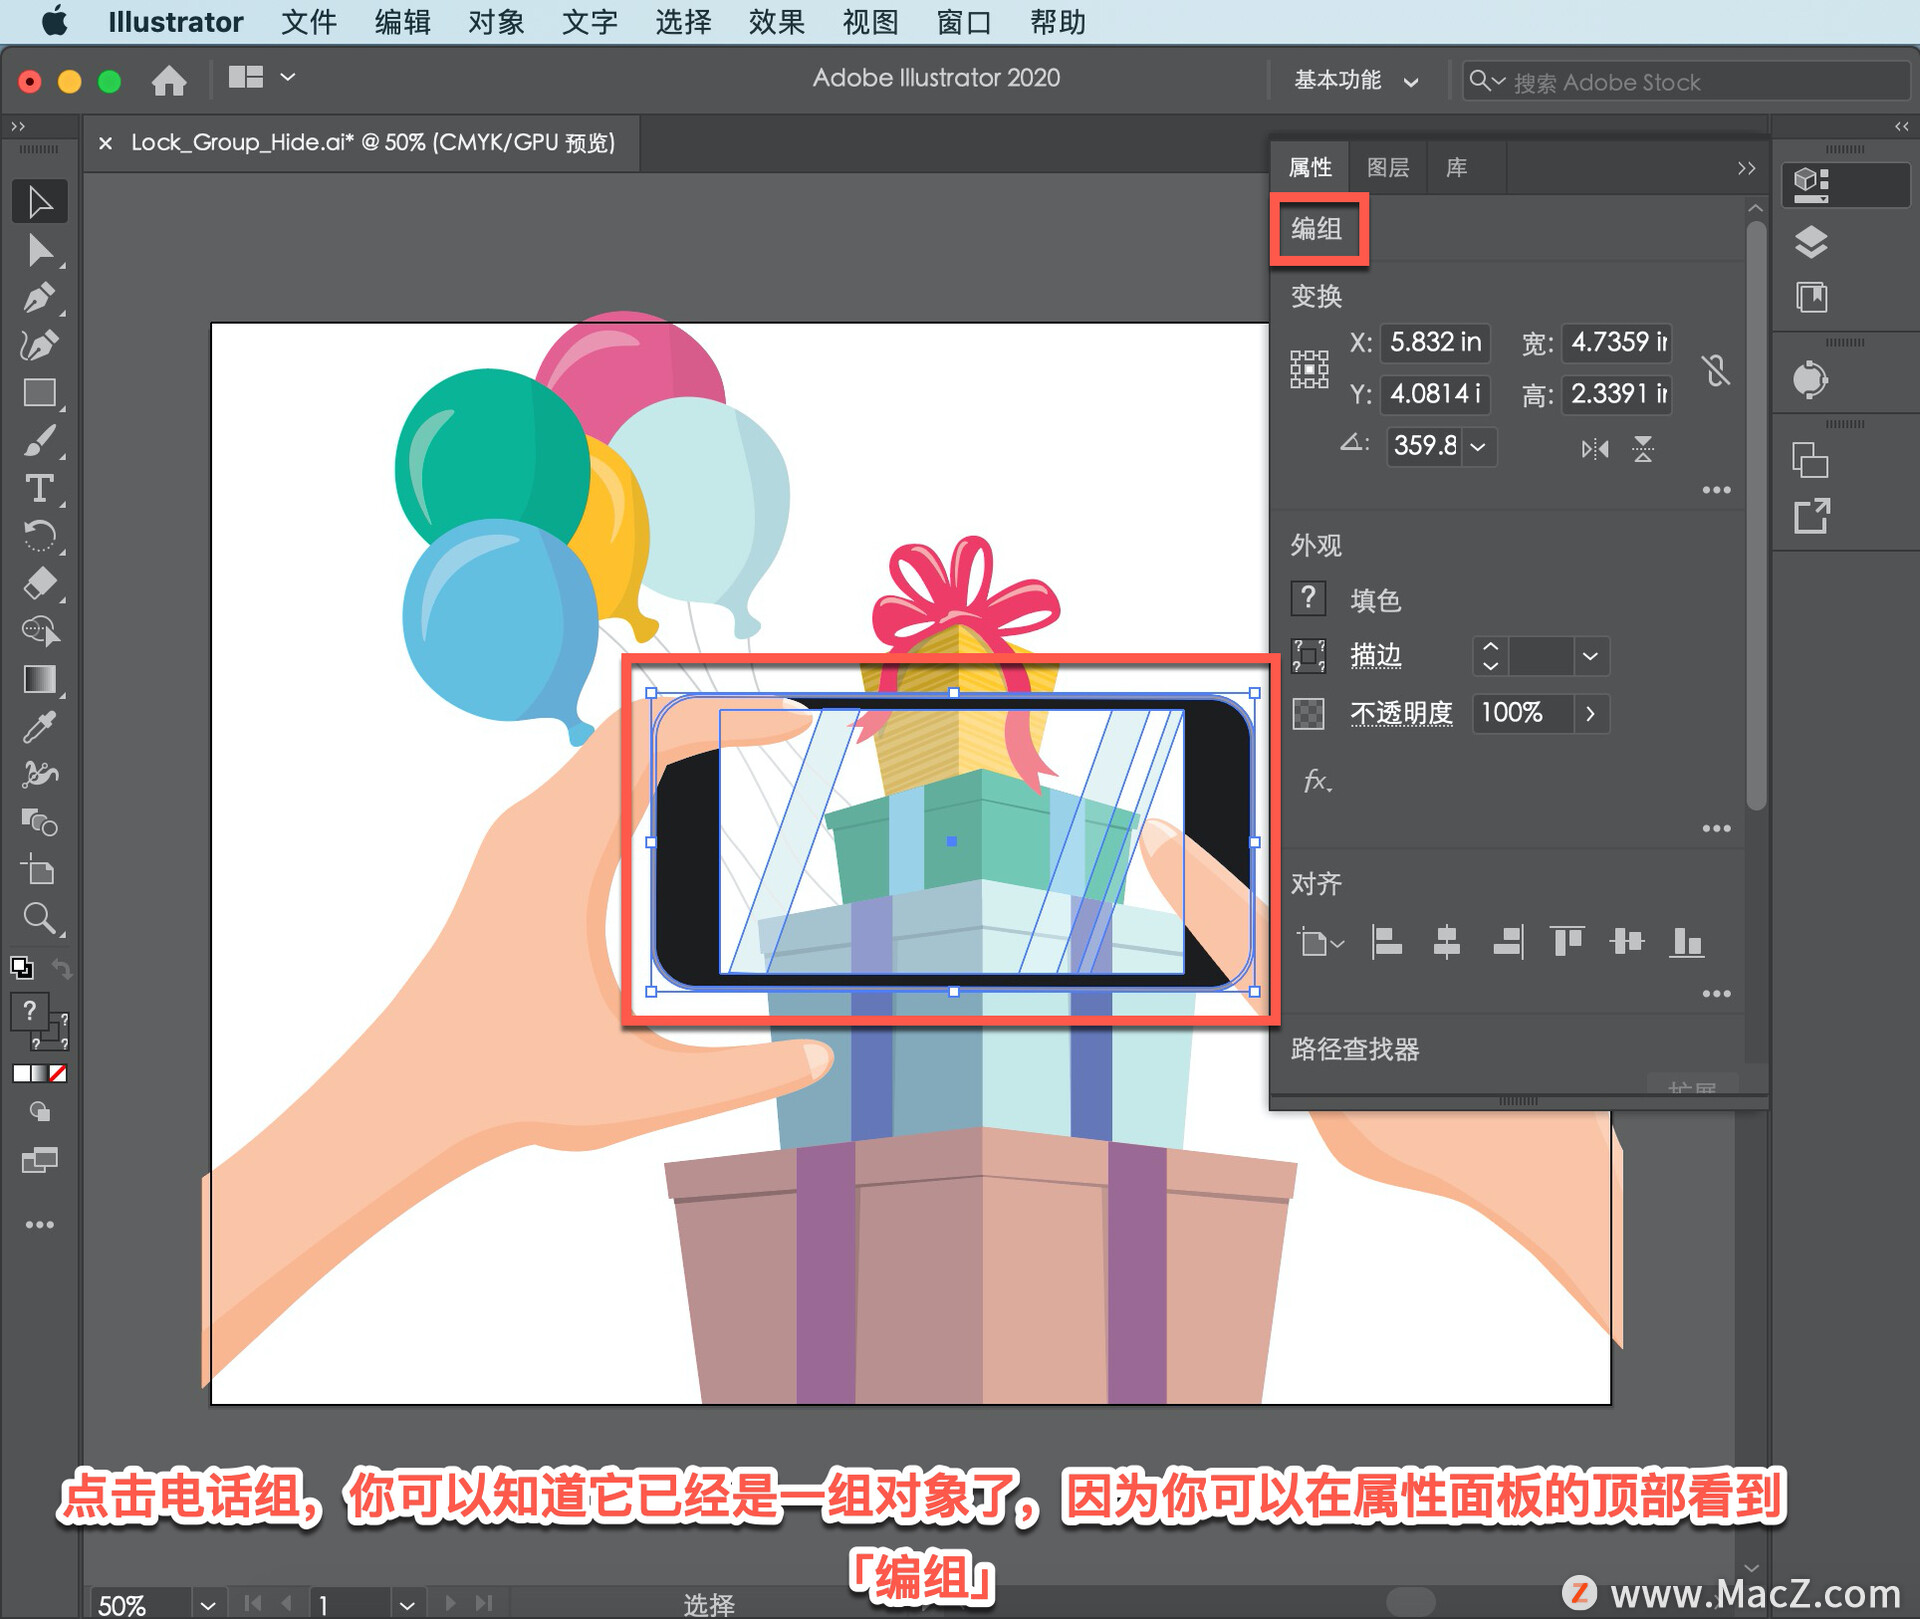This screenshot has width=1920, height=1619.
Task: Select the Rotate tool
Action: [x=40, y=536]
